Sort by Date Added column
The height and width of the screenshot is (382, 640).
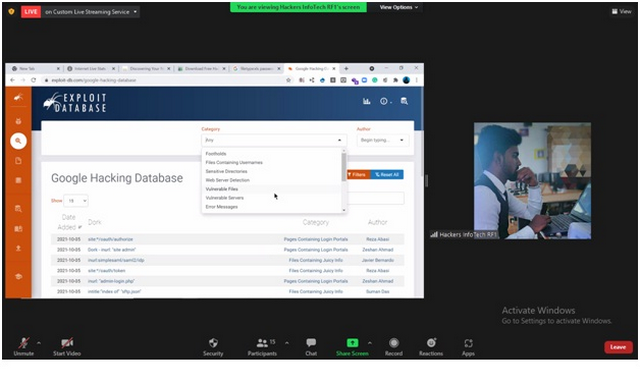click(x=69, y=222)
